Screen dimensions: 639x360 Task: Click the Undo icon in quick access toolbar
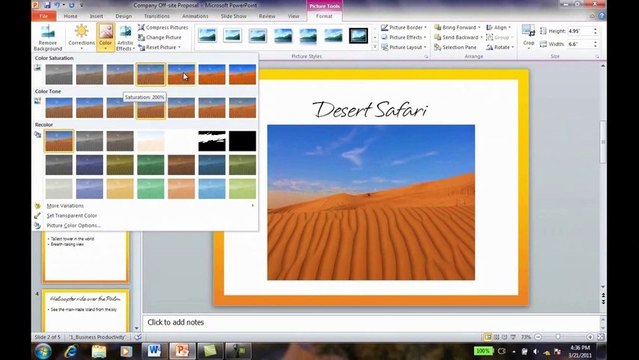(58, 5)
